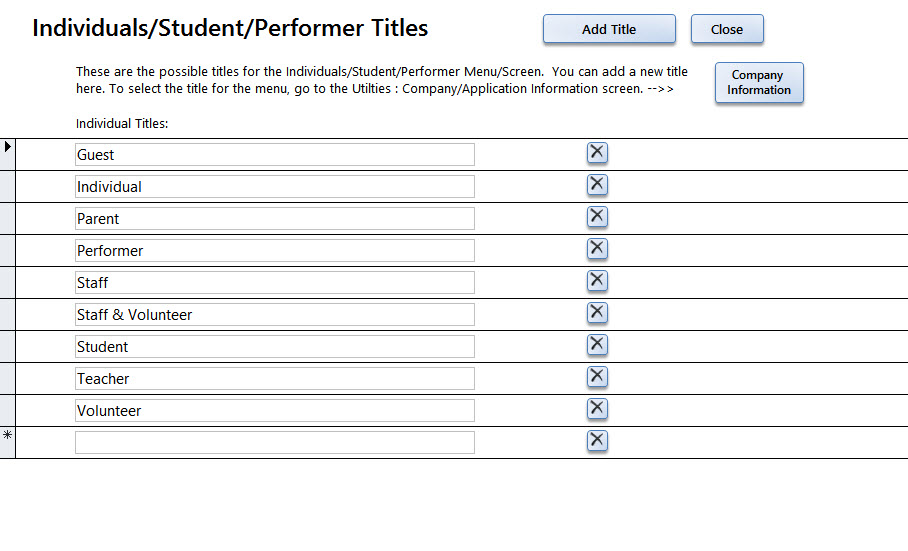Select the new record row marker
908x551 pixels.
tap(8, 443)
